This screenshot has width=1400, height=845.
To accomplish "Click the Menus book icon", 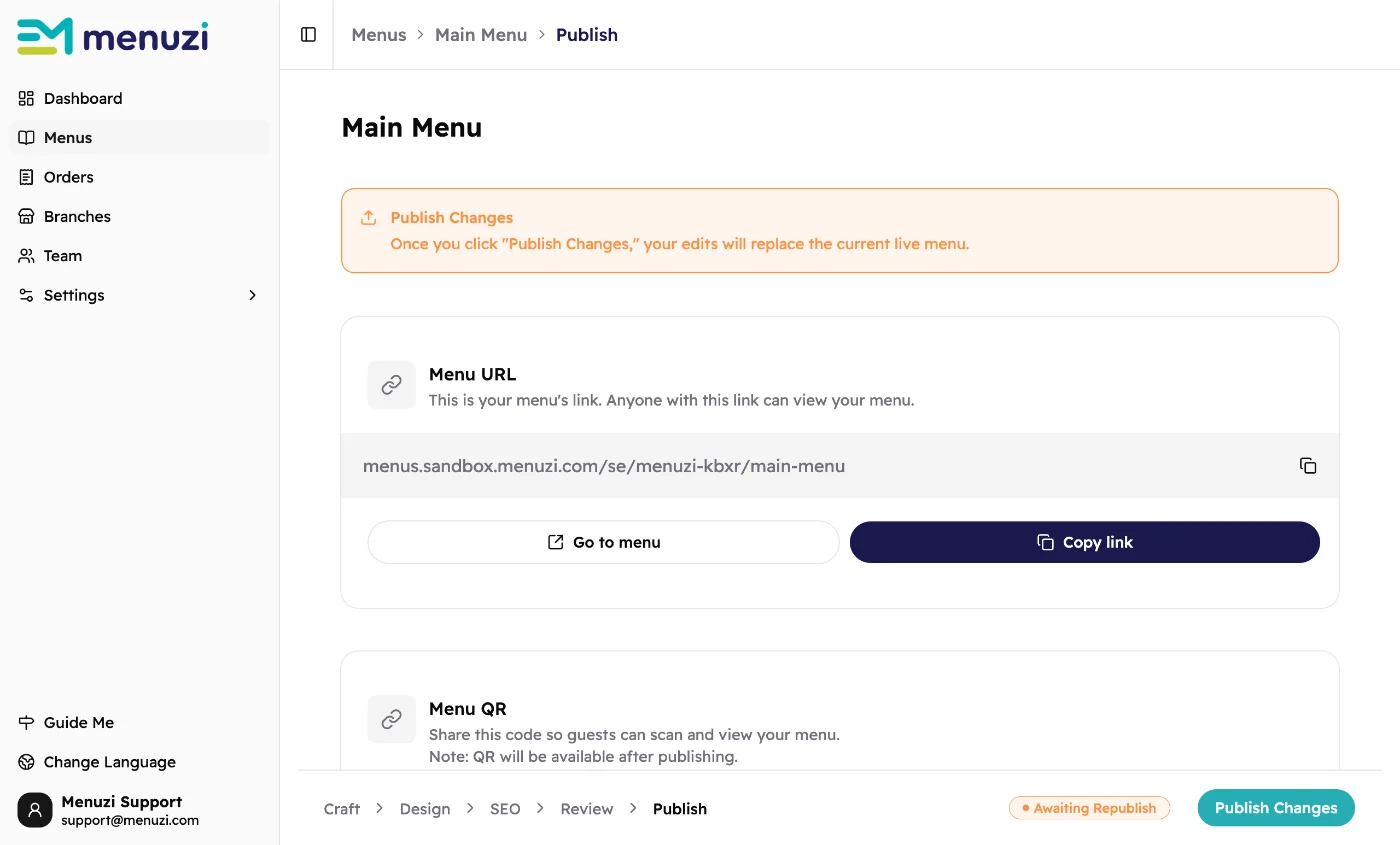I will click(27, 138).
